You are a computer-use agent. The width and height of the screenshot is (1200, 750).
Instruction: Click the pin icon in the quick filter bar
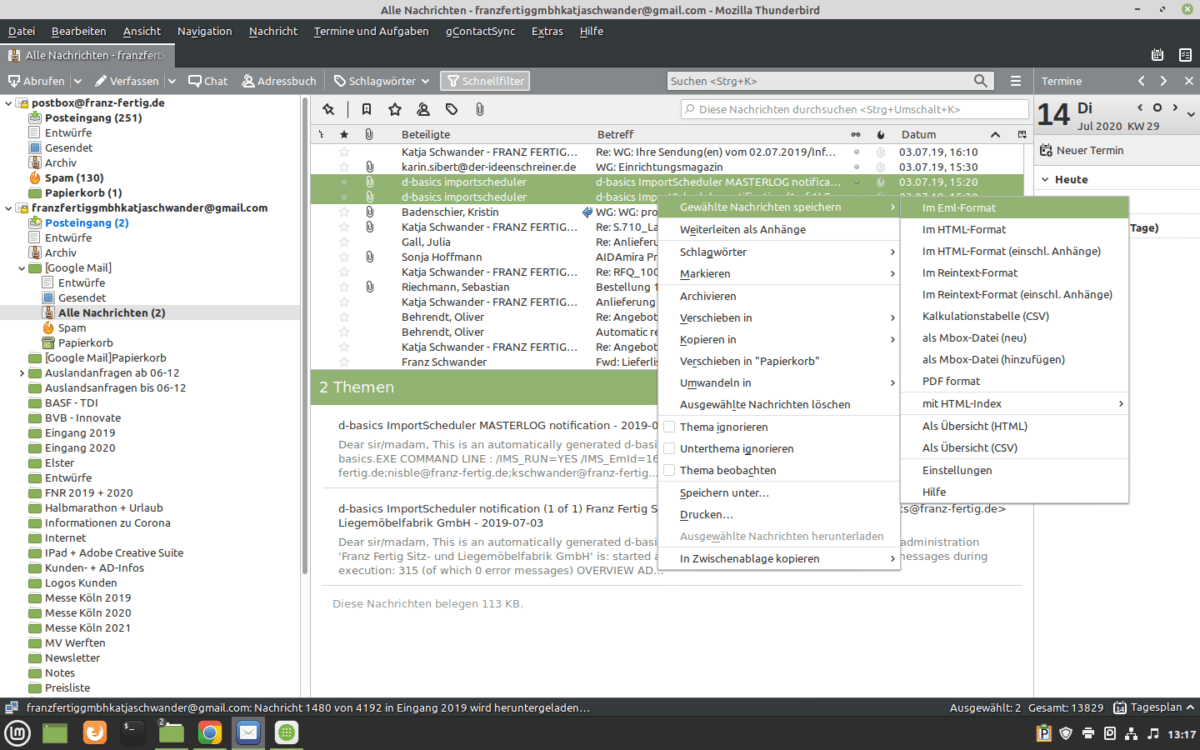pyautogui.click(x=329, y=109)
